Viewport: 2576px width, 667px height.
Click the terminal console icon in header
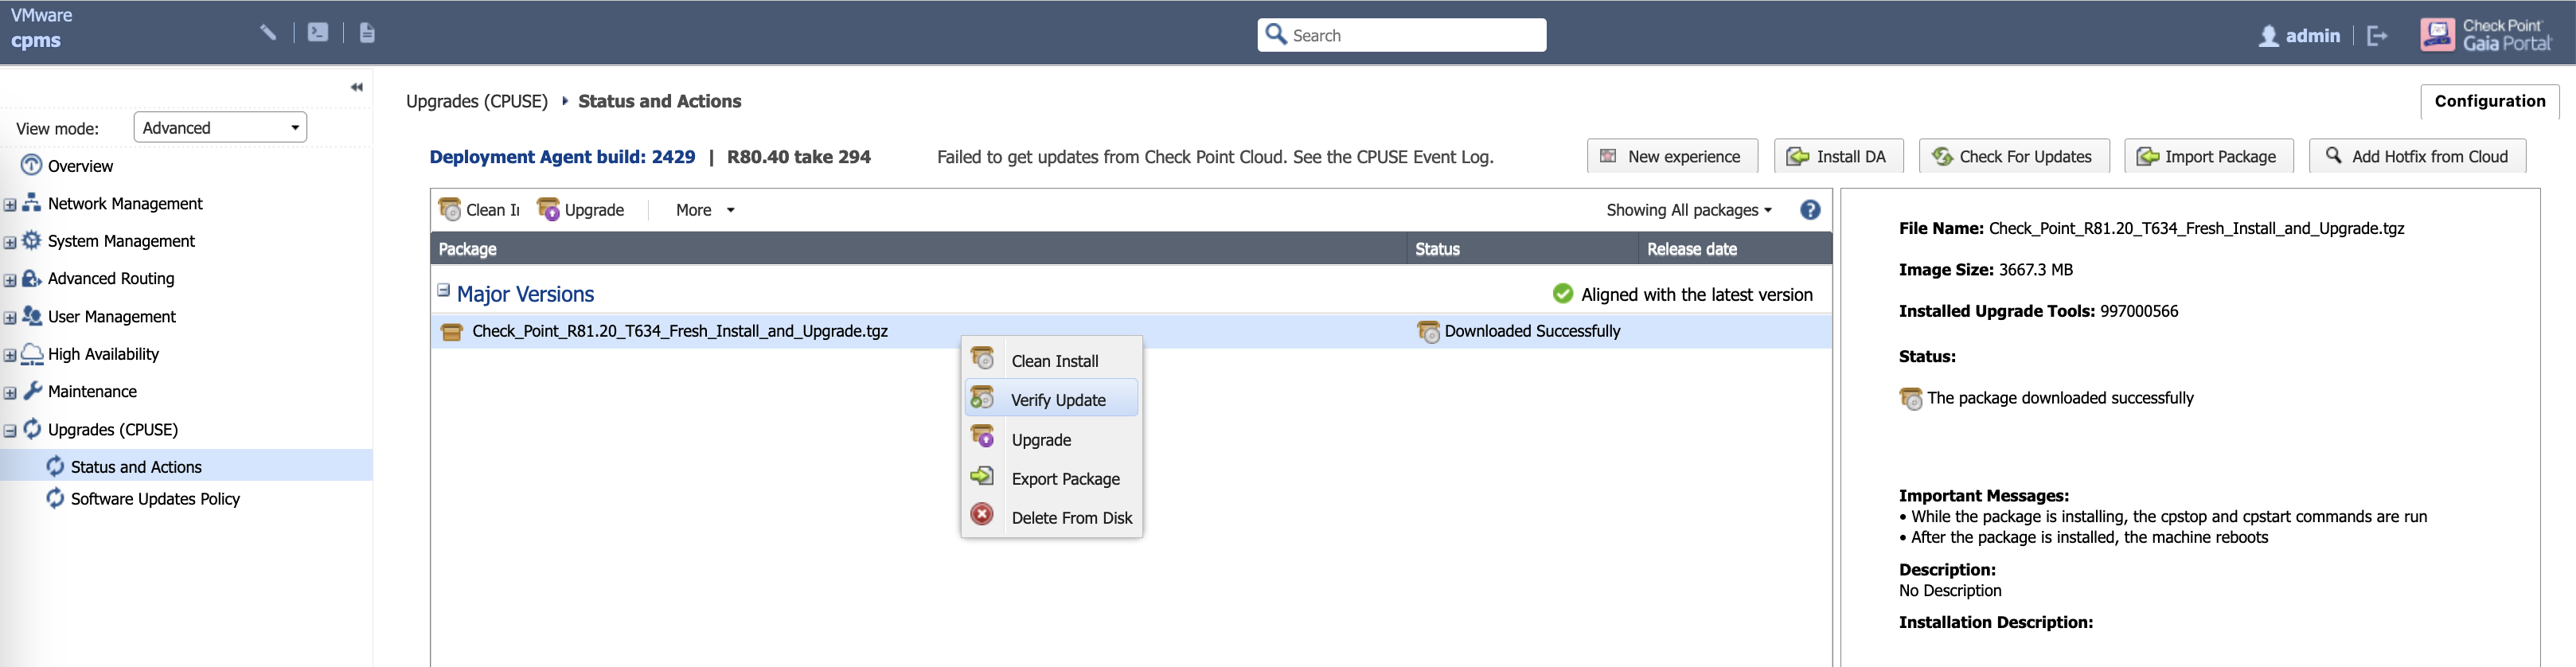(318, 32)
